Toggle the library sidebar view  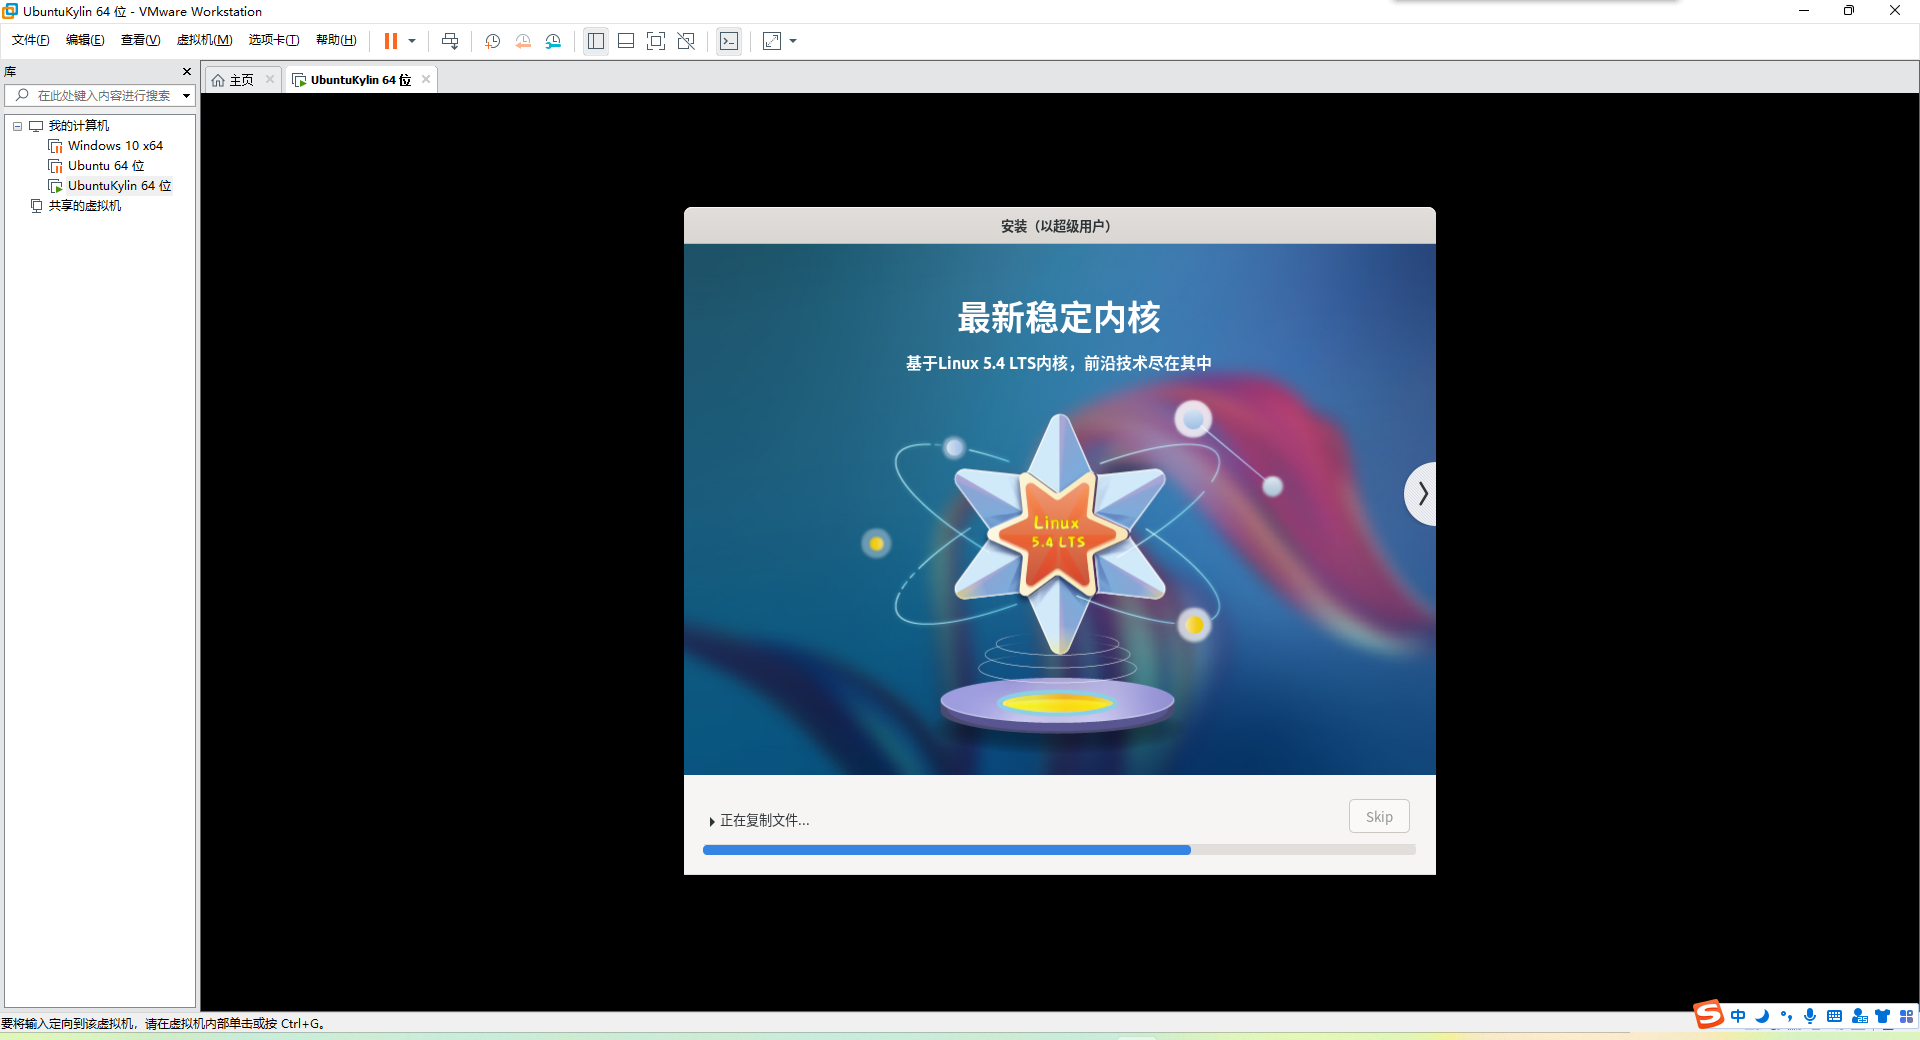tap(596, 41)
